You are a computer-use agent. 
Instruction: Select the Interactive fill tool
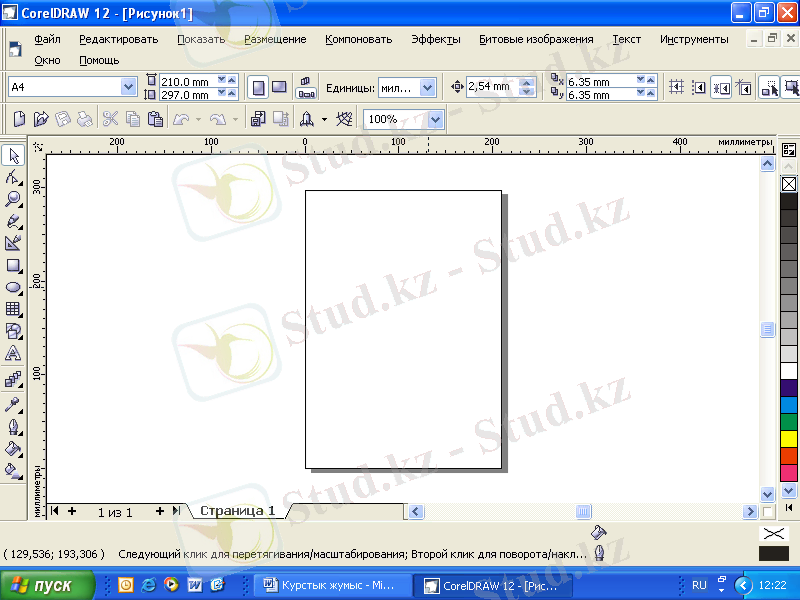click(13, 470)
